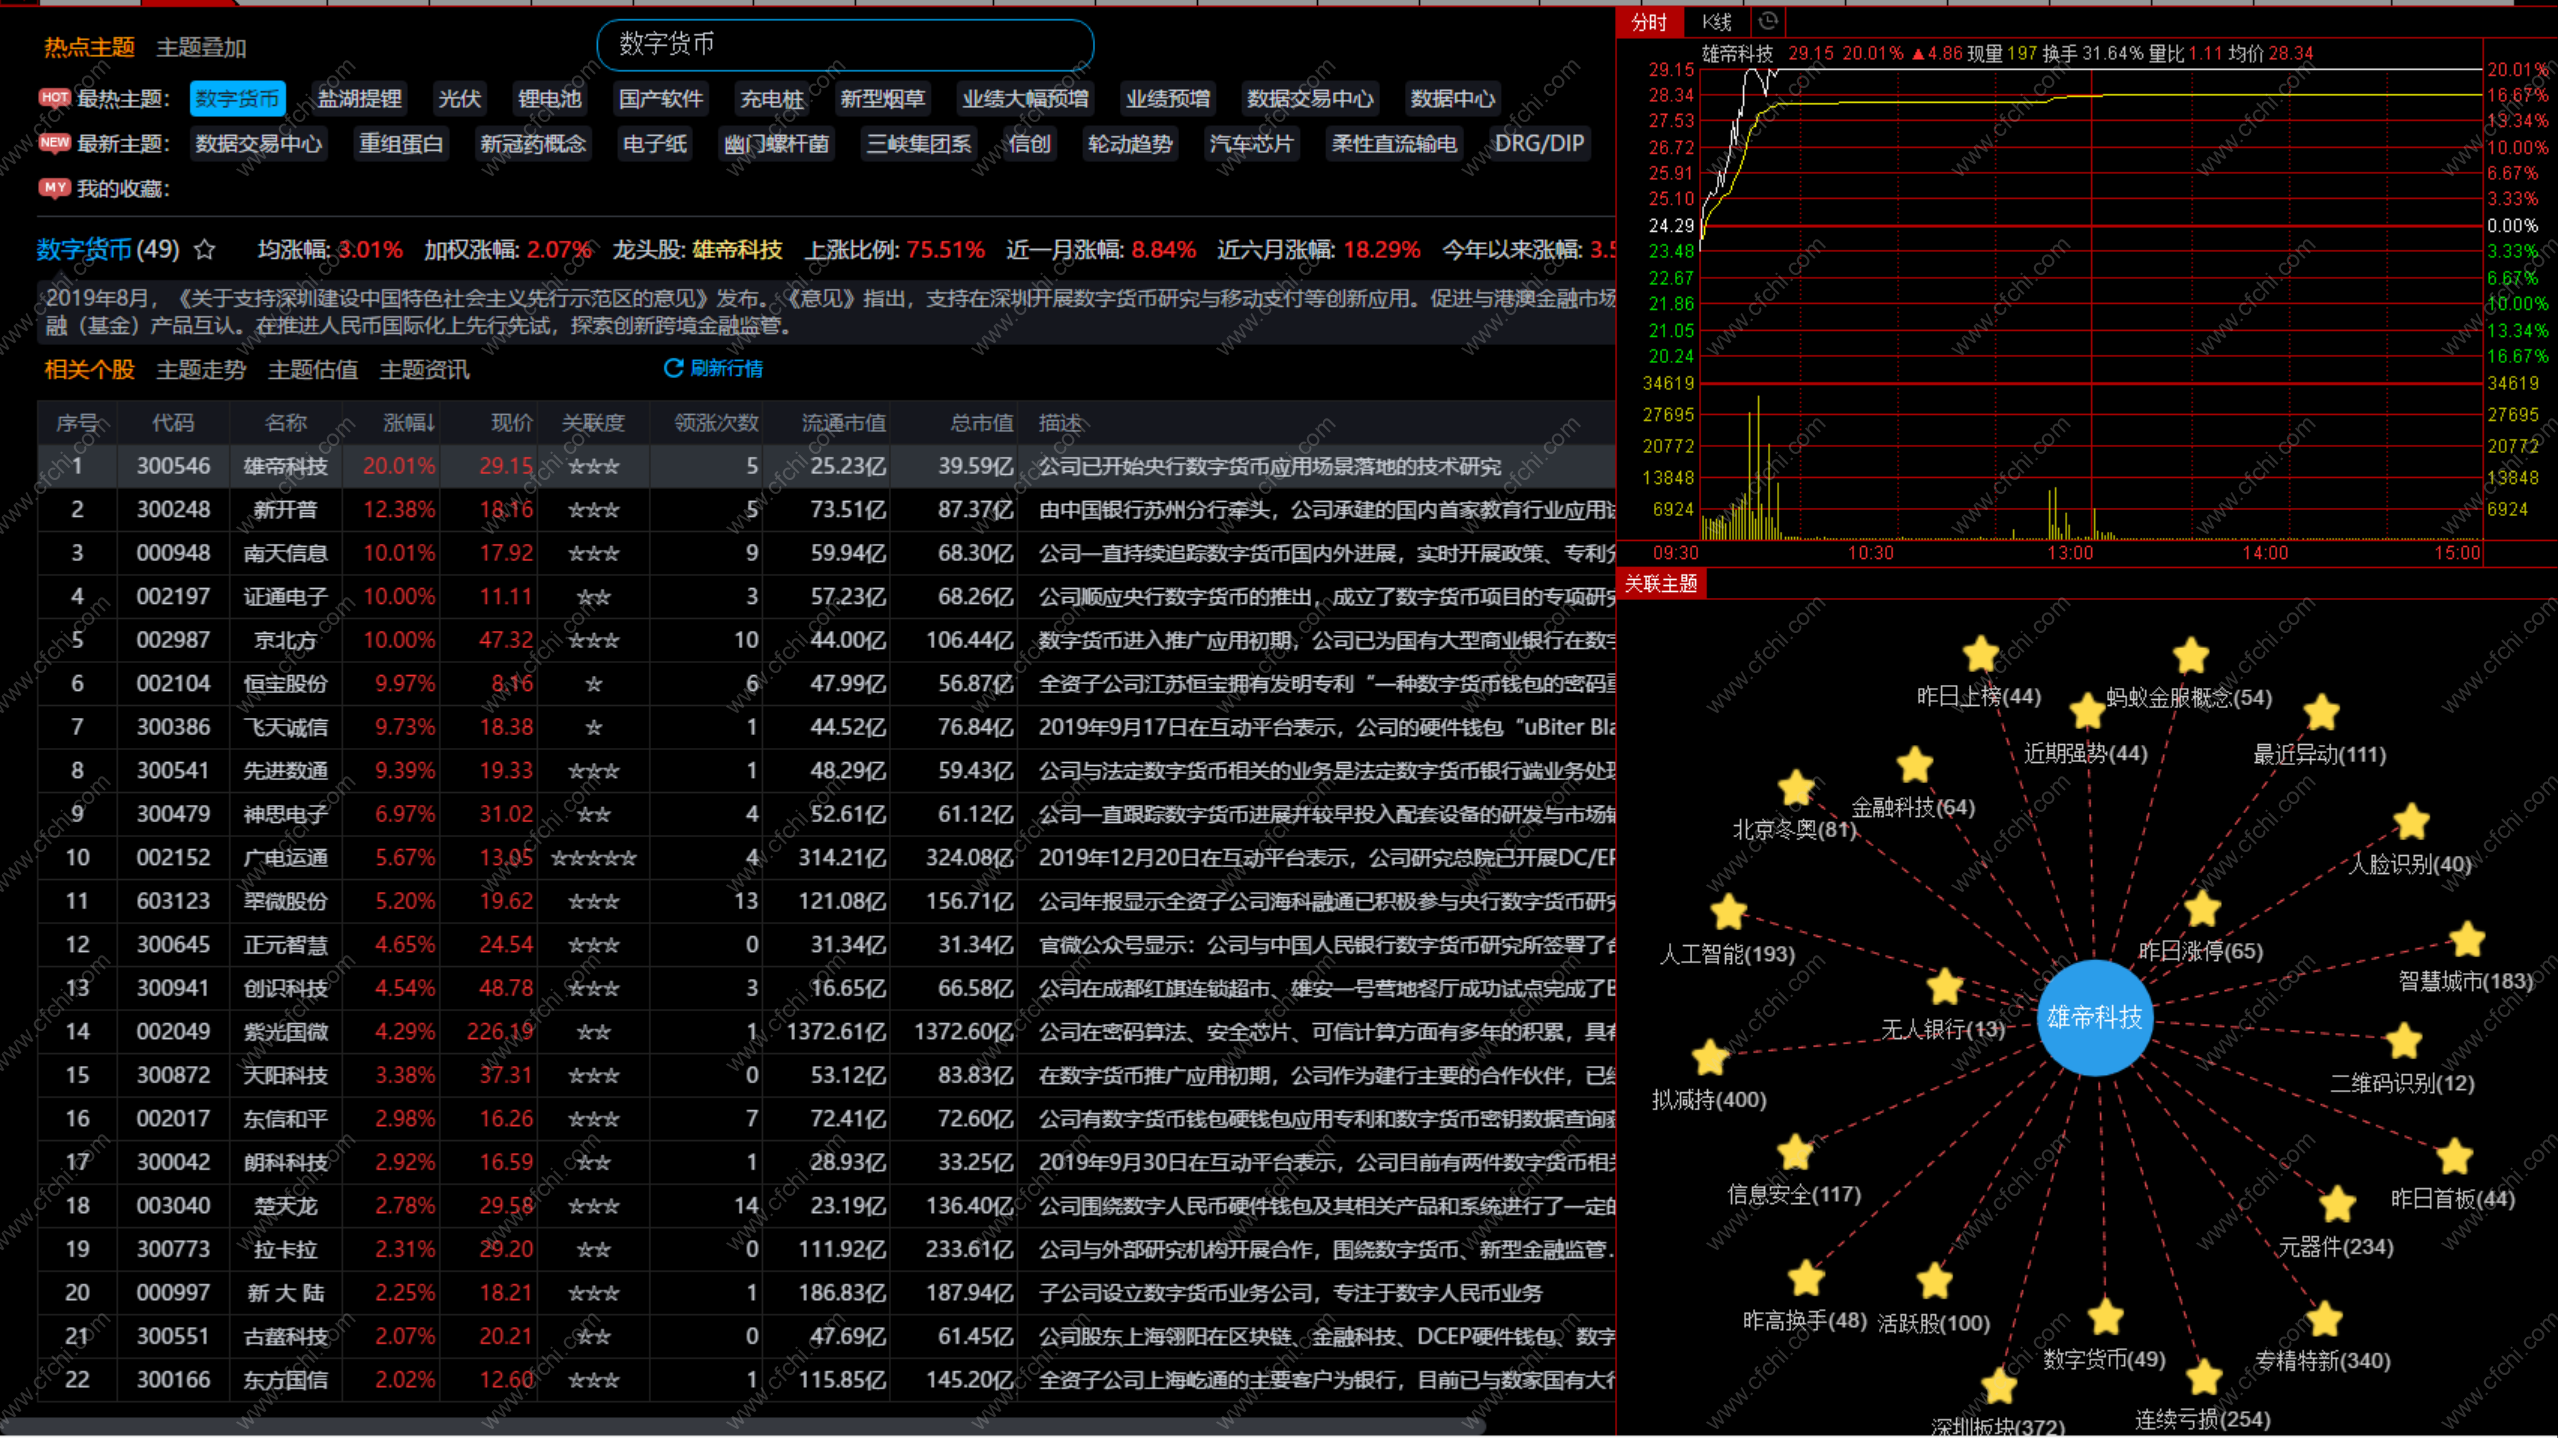Select the 锂电池 hot theme tag

(549, 98)
